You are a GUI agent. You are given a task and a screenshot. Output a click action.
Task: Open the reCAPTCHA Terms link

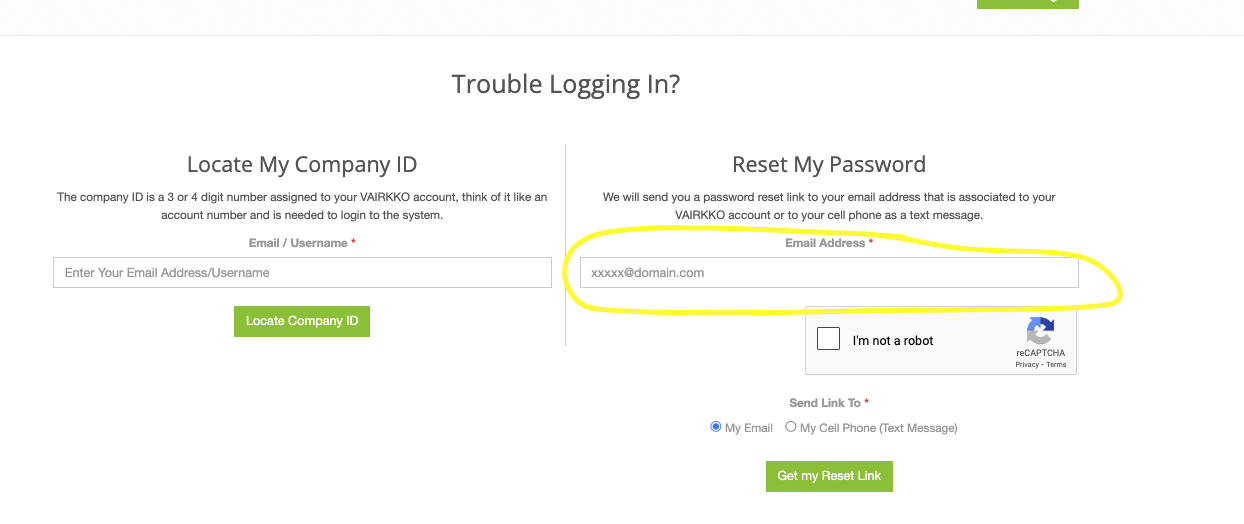coord(1057,365)
